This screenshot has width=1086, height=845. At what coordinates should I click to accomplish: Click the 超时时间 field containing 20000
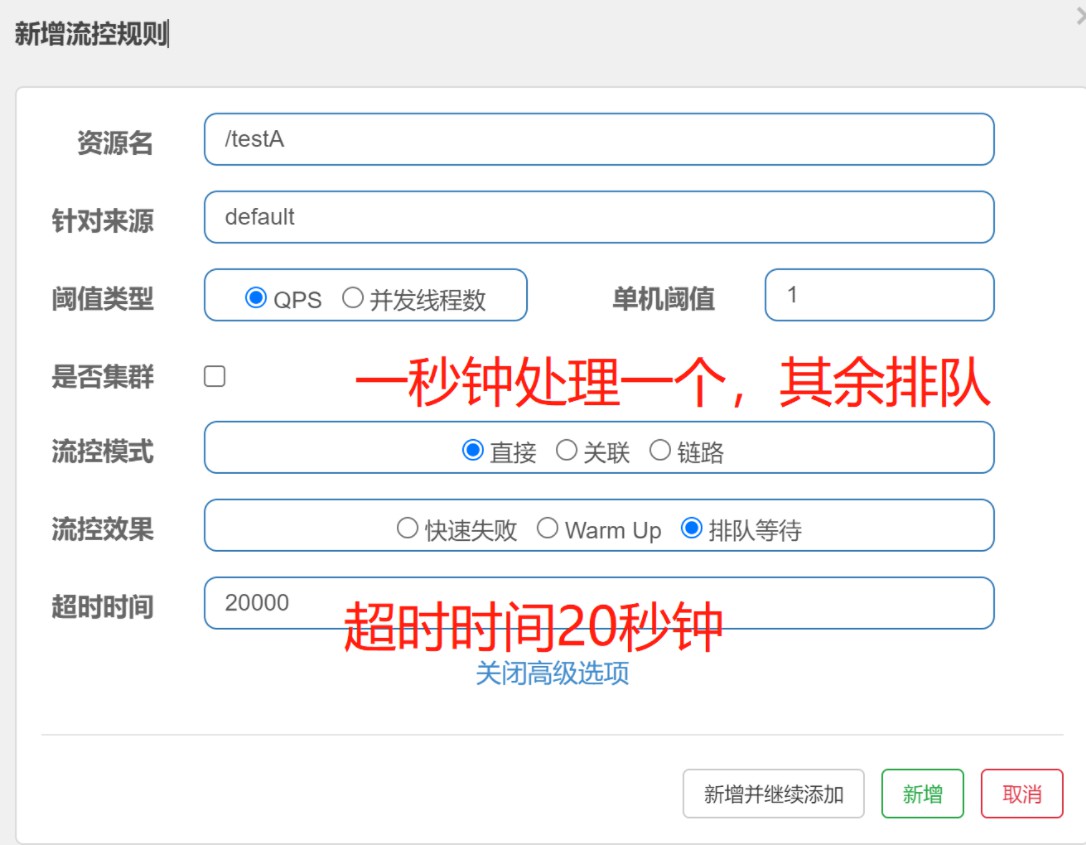pyautogui.click(x=599, y=603)
